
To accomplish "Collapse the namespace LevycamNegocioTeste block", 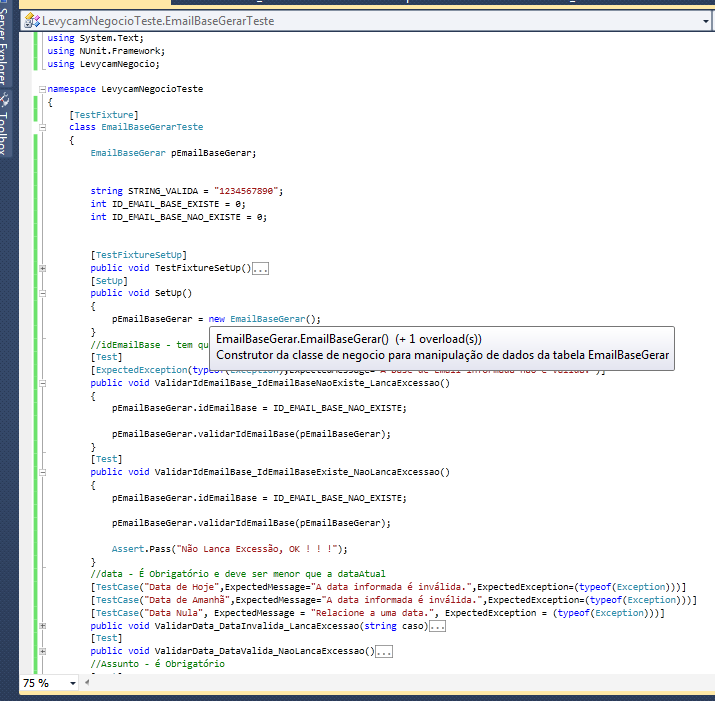I will (x=42, y=89).
